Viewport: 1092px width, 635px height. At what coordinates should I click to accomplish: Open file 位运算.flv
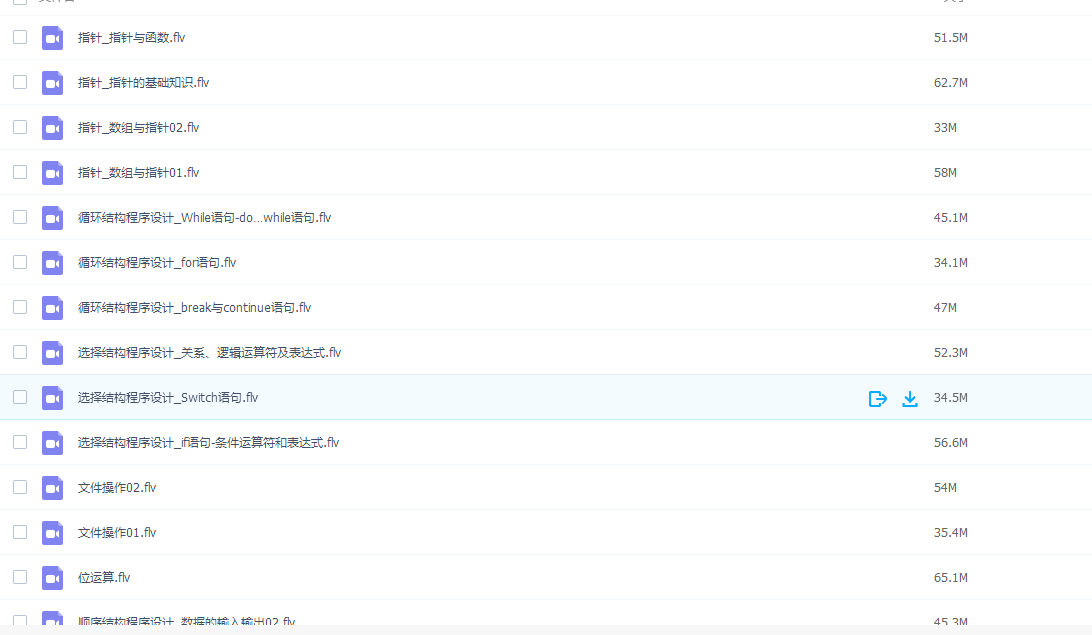click(x=104, y=578)
